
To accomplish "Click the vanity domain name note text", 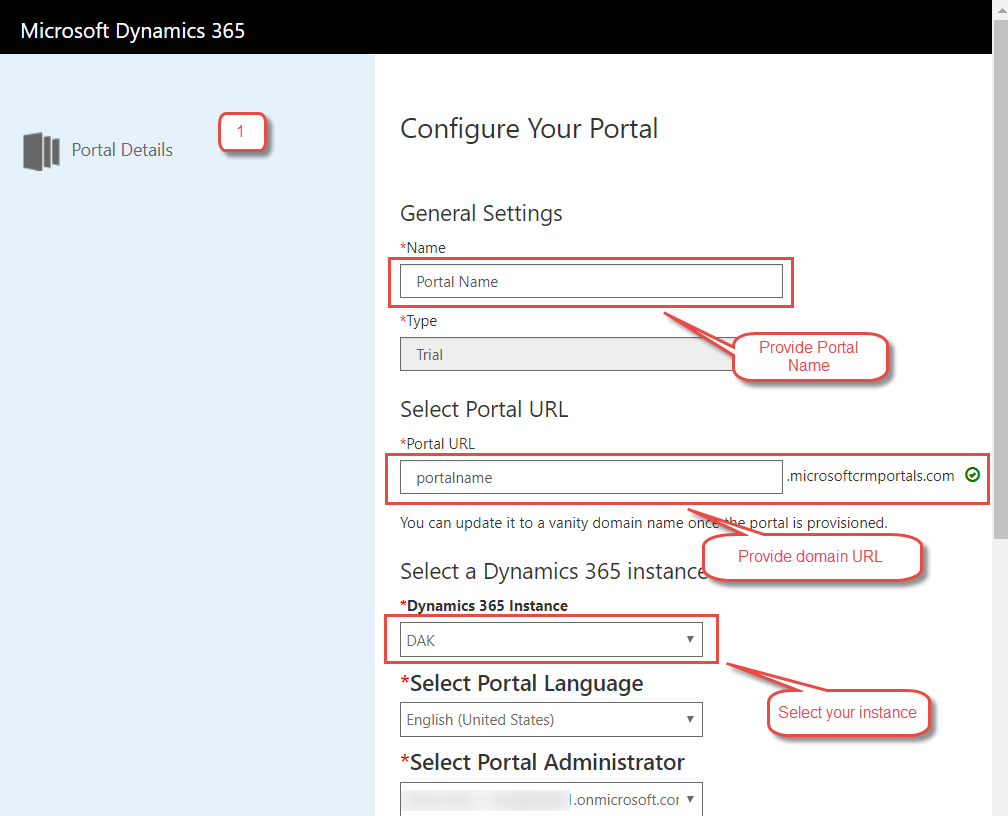I will pyautogui.click(x=644, y=523).
